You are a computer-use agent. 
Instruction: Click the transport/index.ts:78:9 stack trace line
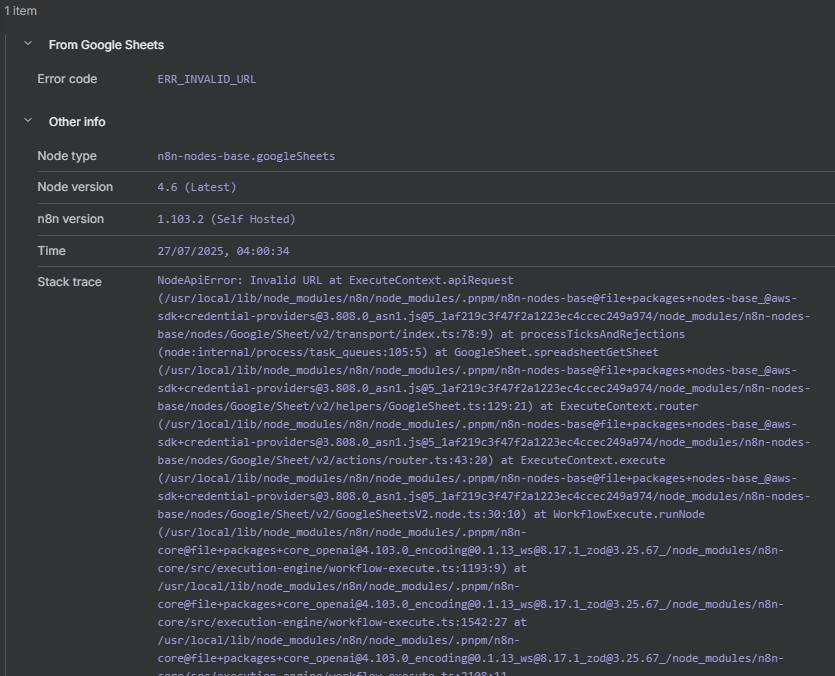pos(421,334)
